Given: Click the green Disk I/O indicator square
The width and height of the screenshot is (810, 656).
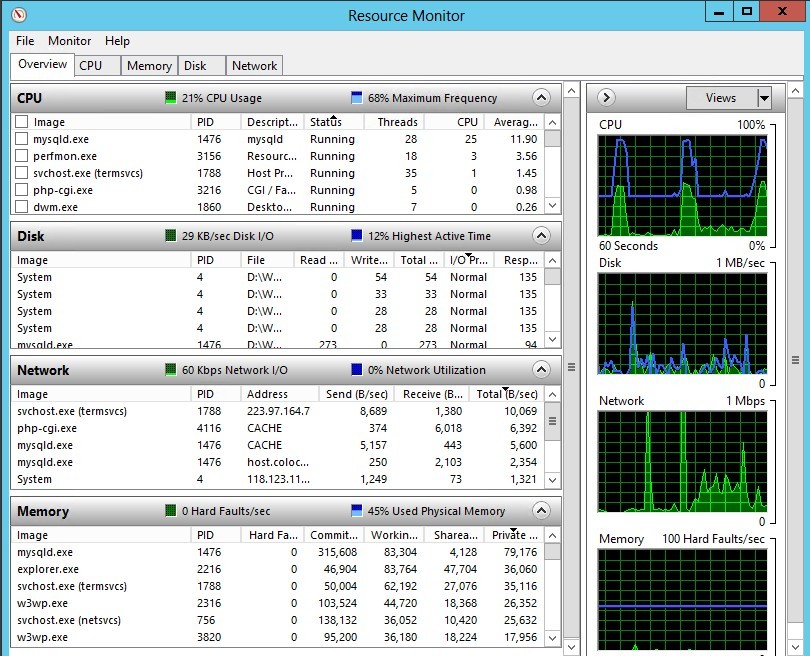Looking at the screenshot, I should 170,236.
